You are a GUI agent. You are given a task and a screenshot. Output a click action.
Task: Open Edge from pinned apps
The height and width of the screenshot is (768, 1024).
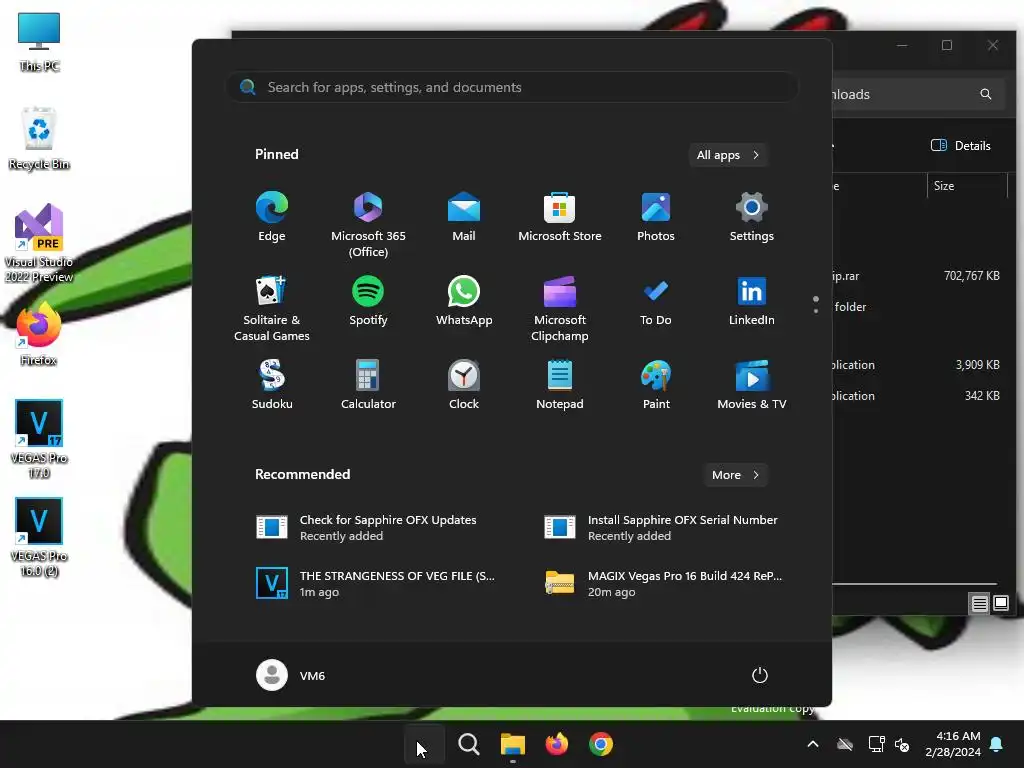[272, 217]
